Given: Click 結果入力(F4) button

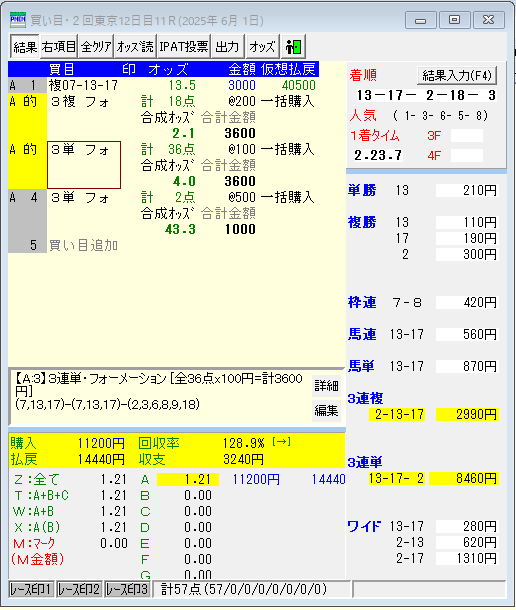Looking at the screenshot, I should [x=457, y=75].
